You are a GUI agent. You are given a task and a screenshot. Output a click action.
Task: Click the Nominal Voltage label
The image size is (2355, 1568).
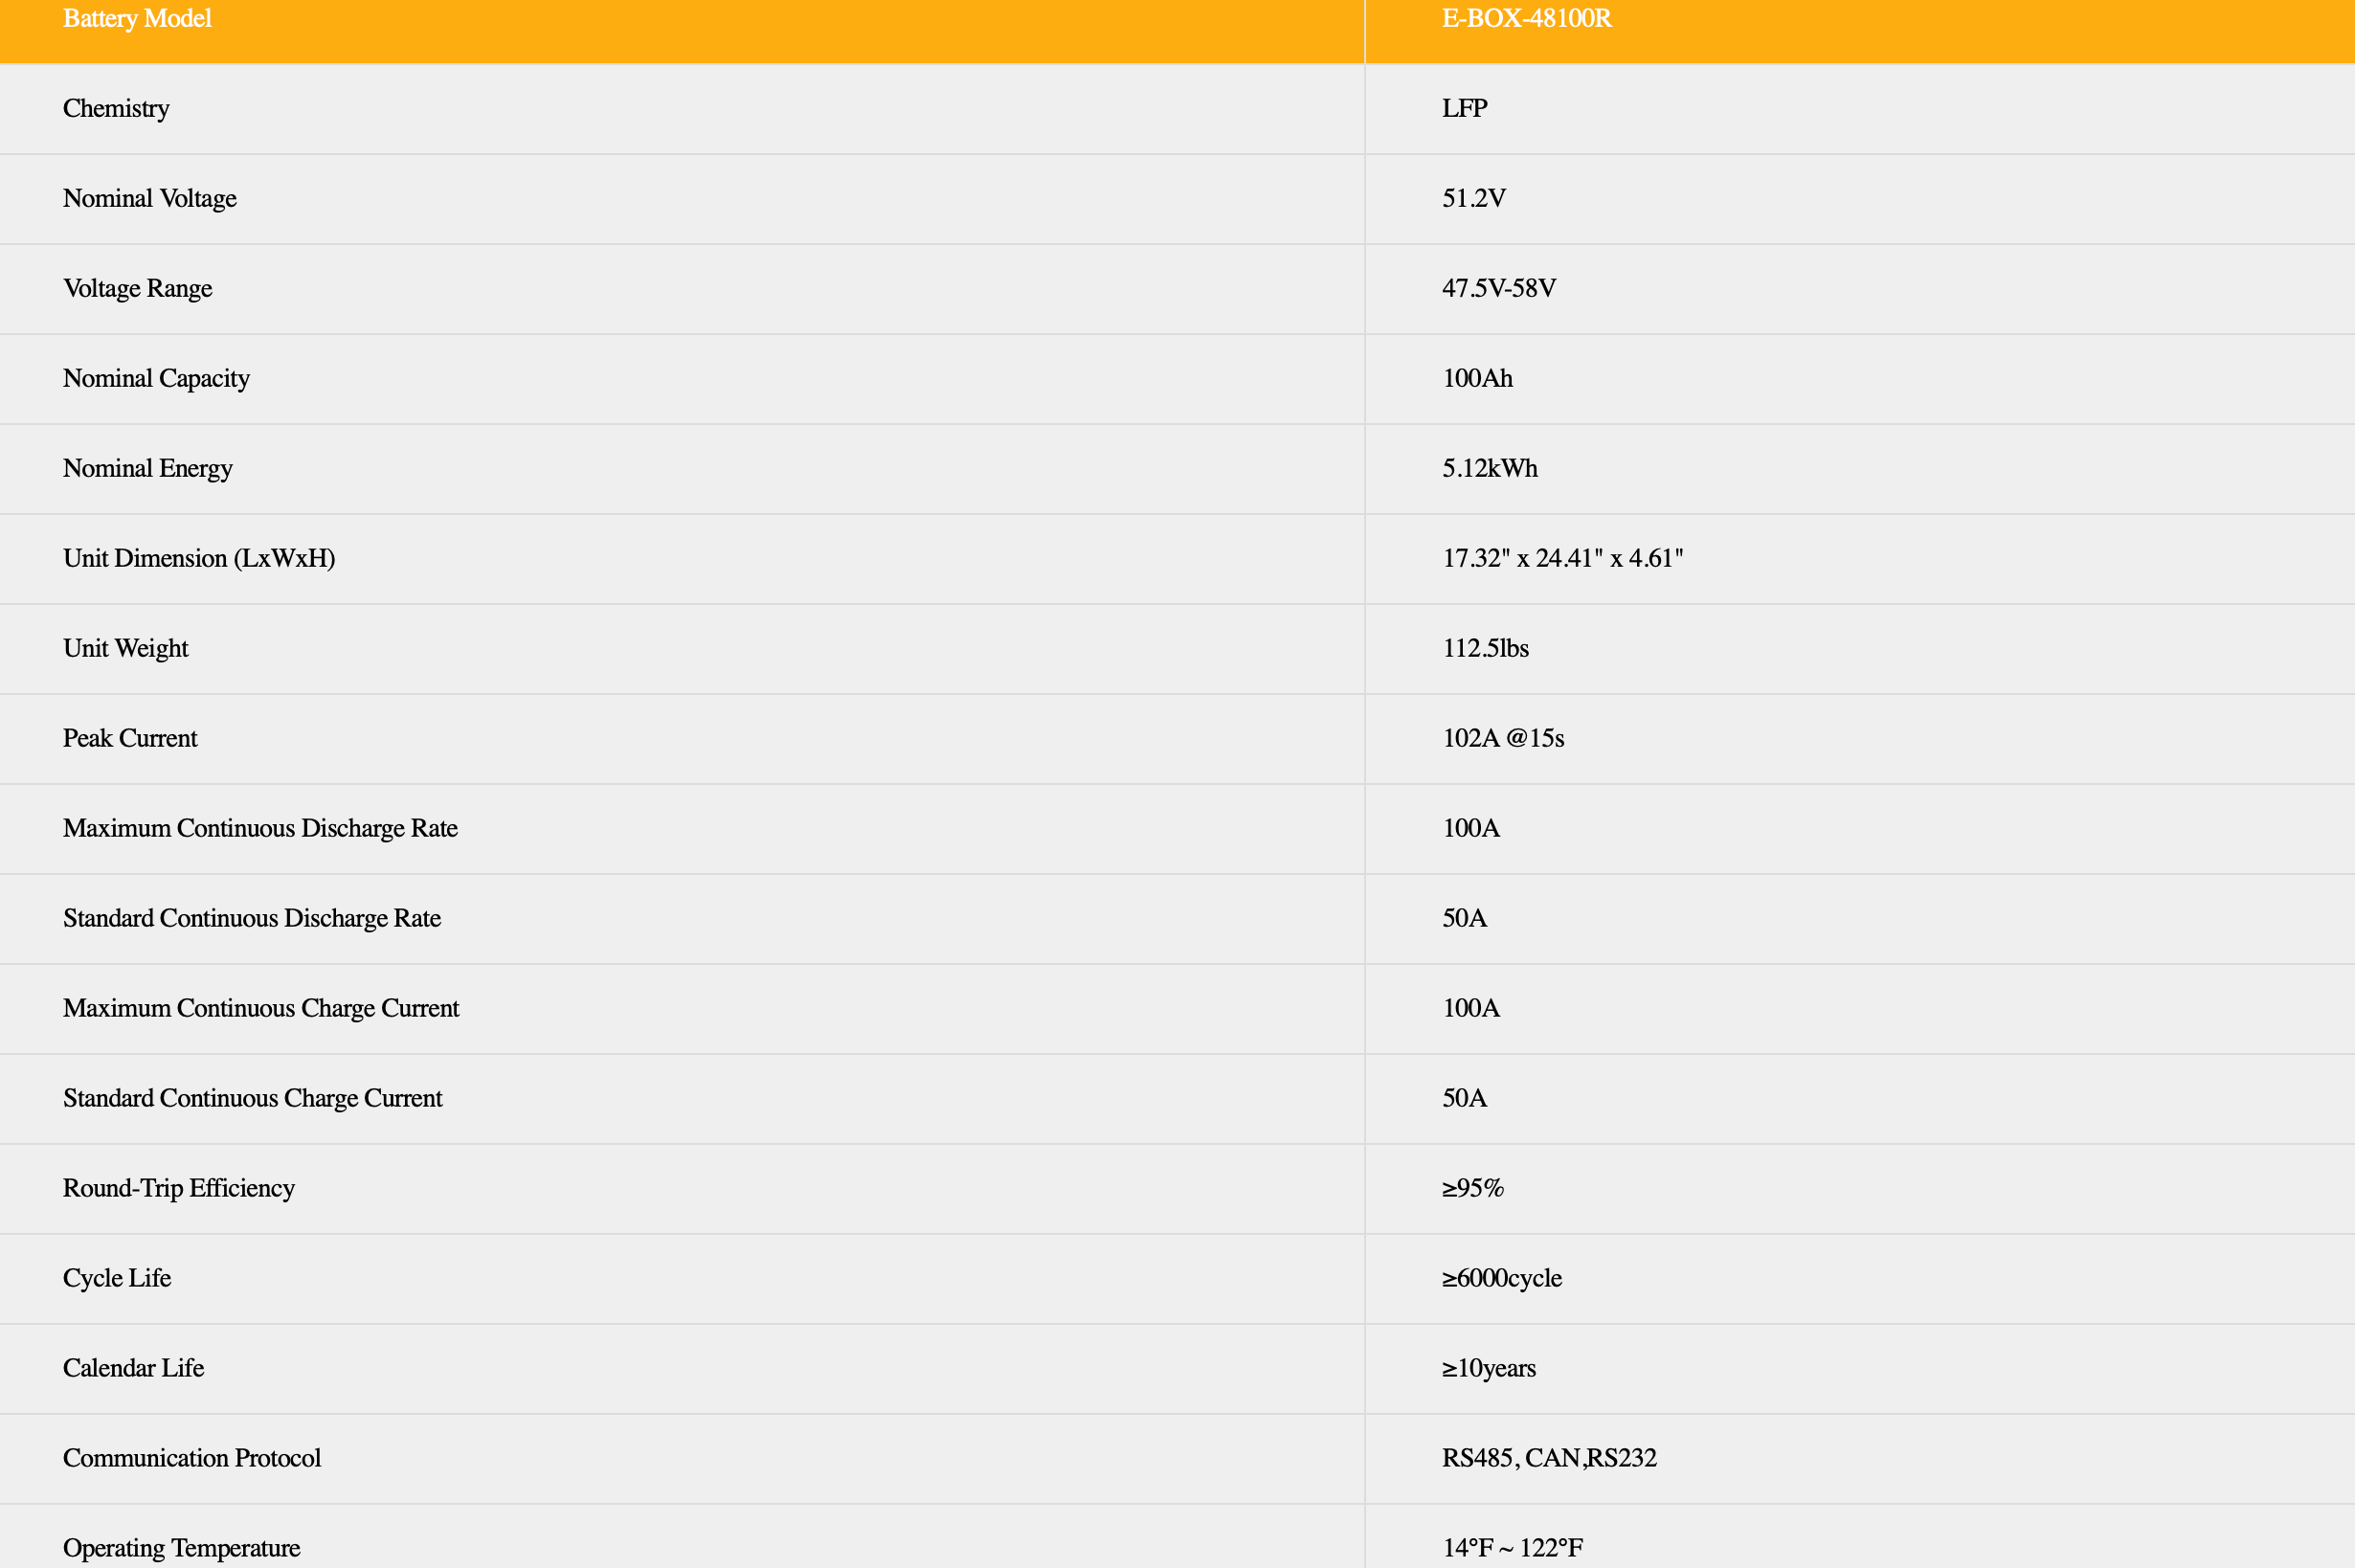tap(150, 198)
